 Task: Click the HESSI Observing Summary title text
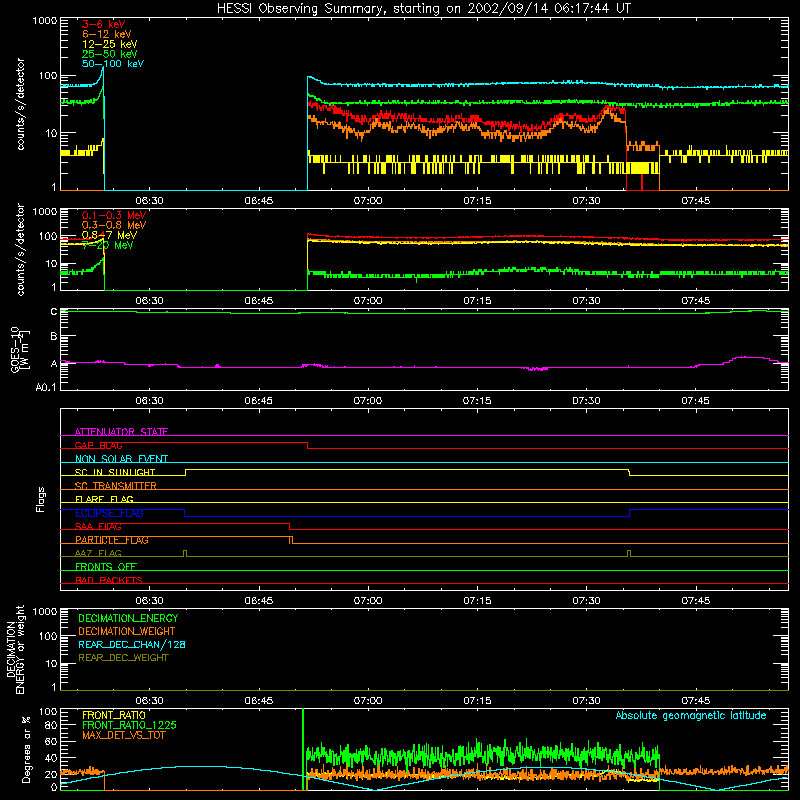pos(424,9)
